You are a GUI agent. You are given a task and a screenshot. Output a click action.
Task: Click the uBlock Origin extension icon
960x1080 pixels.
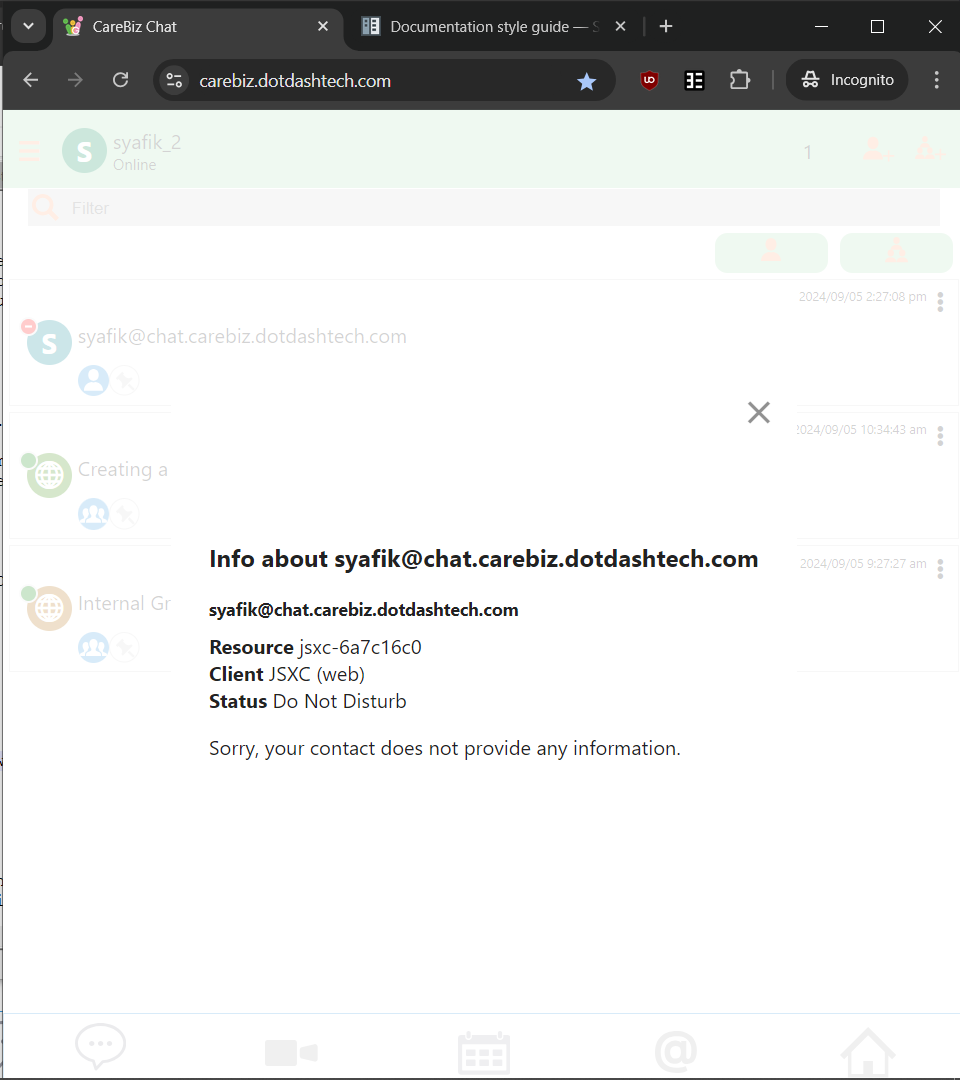coord(650,80)
